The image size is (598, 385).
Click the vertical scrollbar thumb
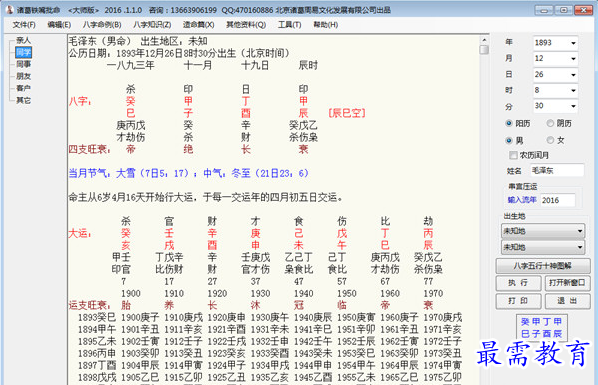tap(484, 50)
